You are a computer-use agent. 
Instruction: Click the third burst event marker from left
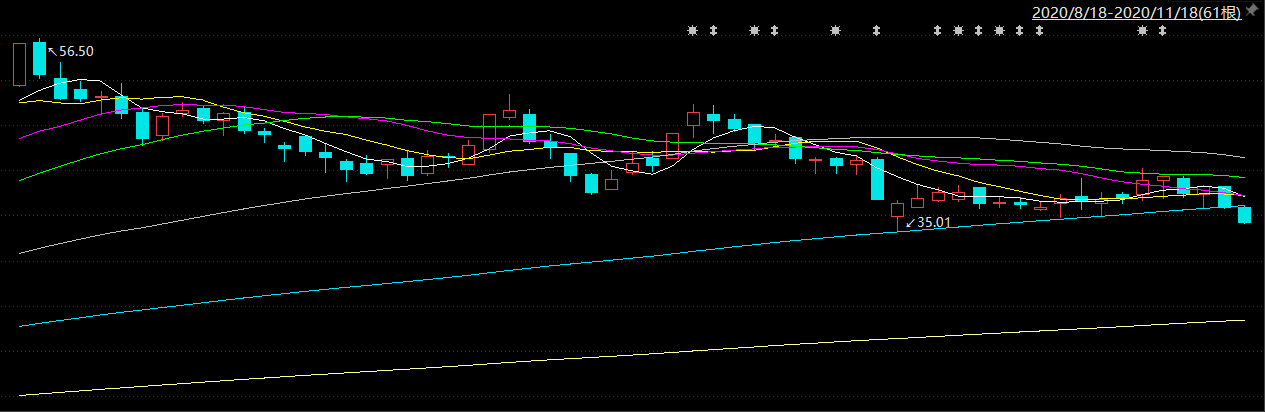point(835,30)
